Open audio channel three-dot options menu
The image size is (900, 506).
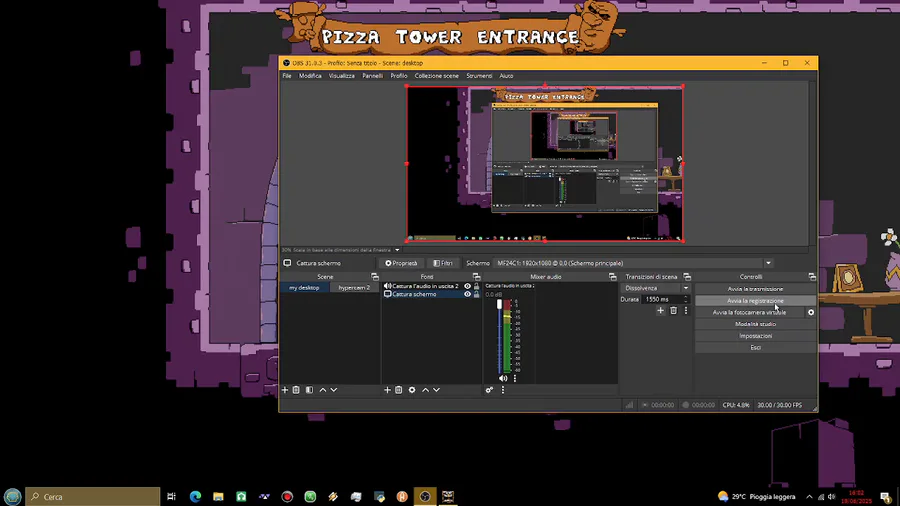pyautogui.click(x=515, y=378)
